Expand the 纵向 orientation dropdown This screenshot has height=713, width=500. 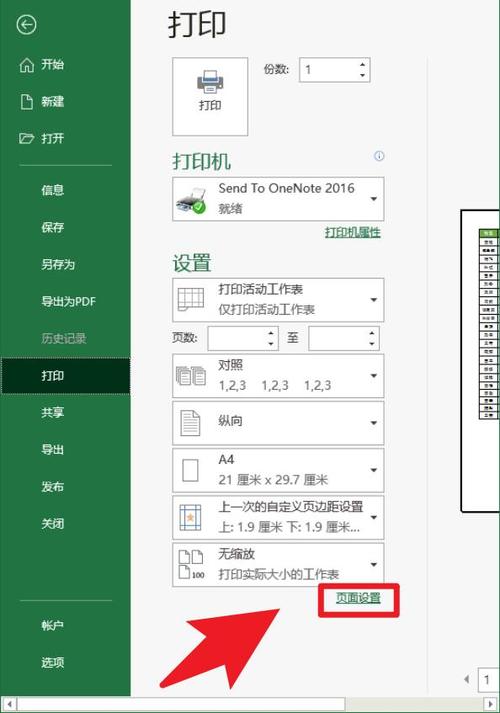pos(278,423)
